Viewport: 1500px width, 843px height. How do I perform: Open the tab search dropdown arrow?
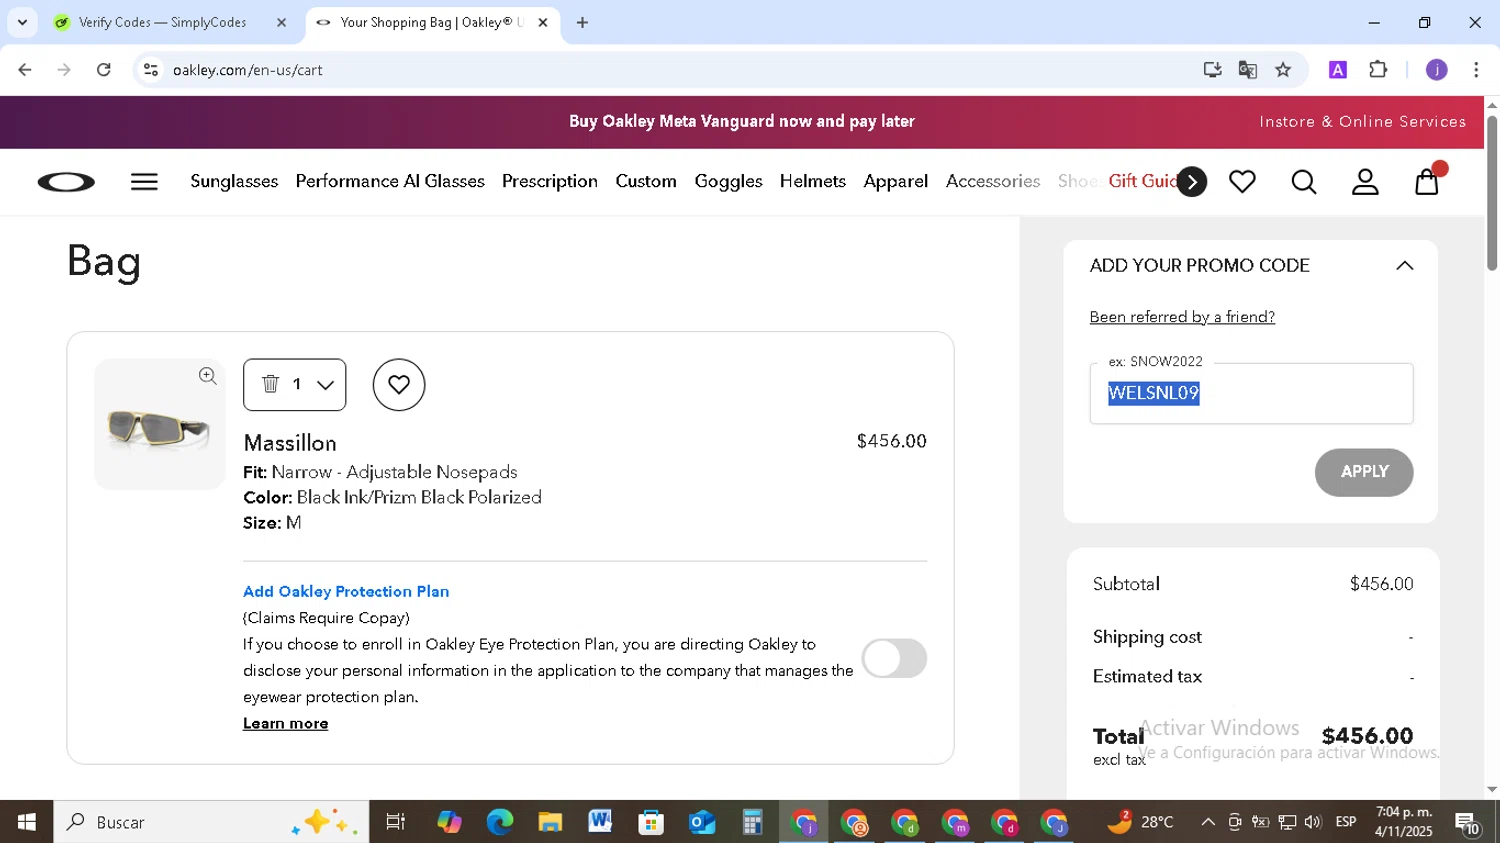[22, 22]
